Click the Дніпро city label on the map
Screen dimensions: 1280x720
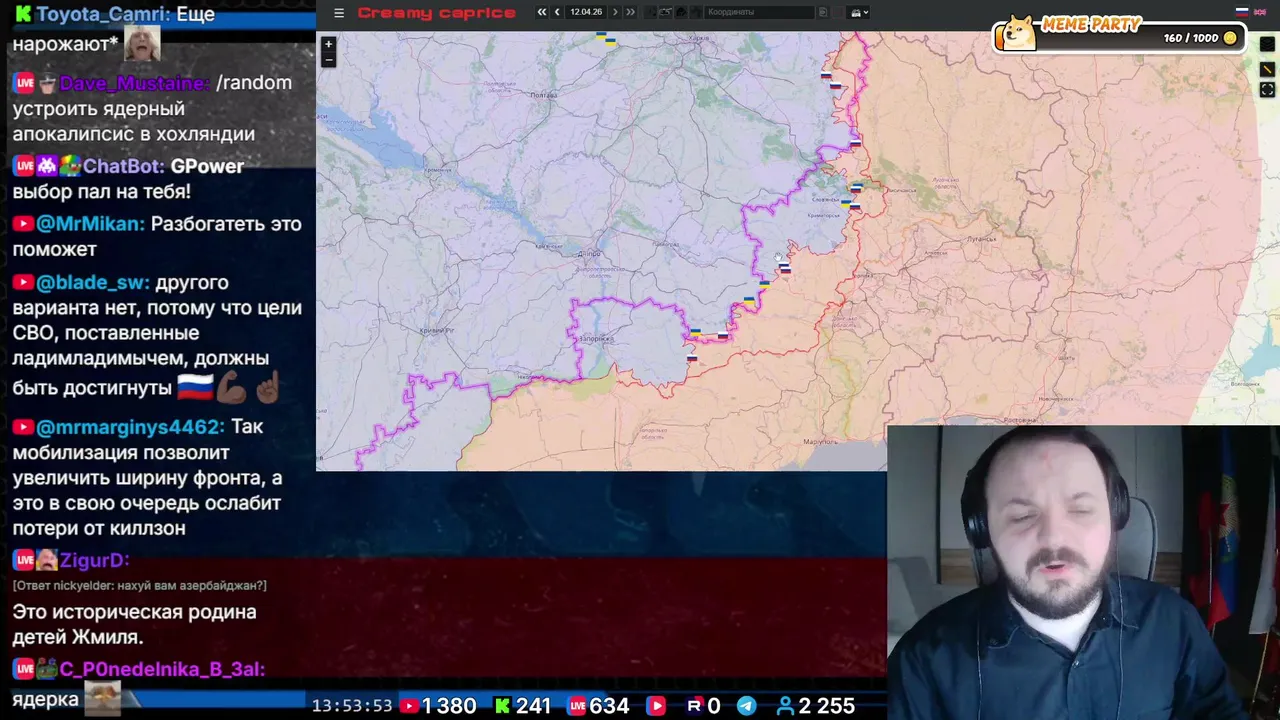tap(587, 254)
